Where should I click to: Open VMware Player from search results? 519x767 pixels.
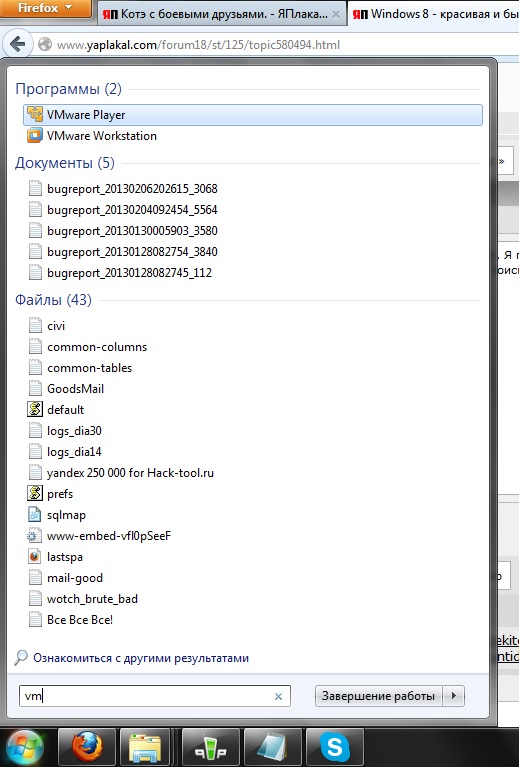coord(252,115)
